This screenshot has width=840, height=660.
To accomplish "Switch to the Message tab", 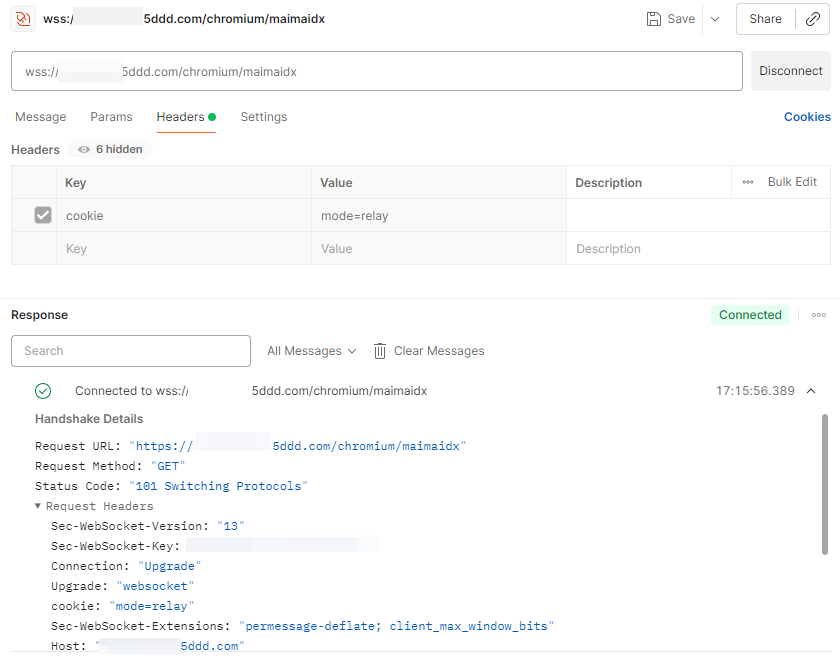I will (x=40, y=117).
